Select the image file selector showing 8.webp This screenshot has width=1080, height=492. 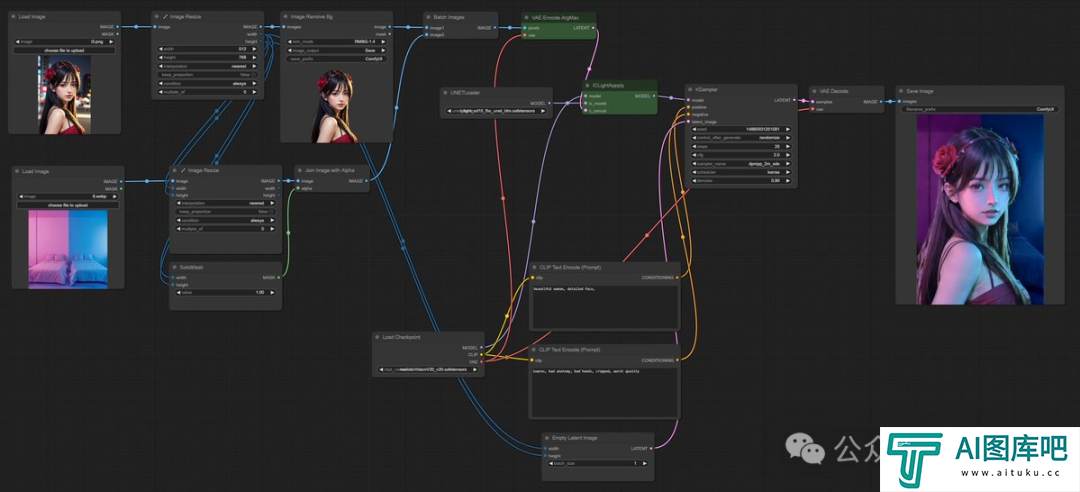pos(68,196)
